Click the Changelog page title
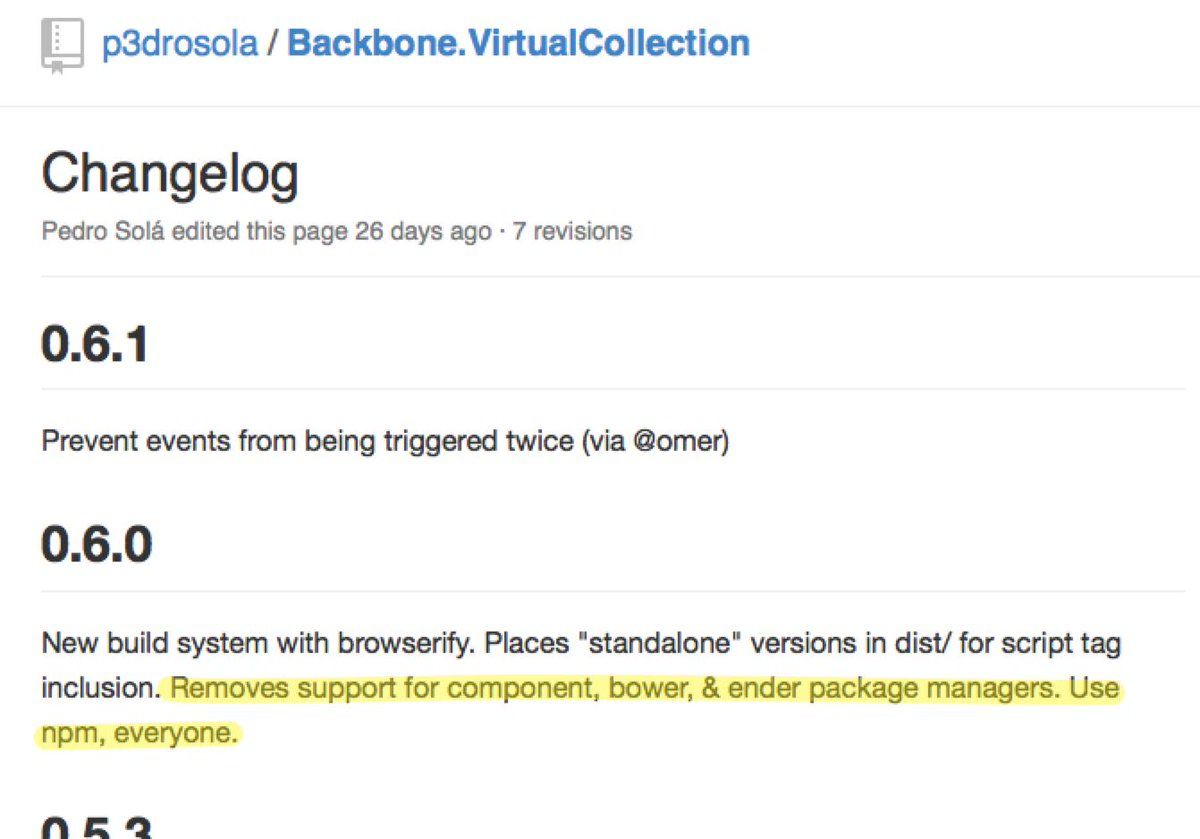The image size is (1200, 839). point(170,176)
